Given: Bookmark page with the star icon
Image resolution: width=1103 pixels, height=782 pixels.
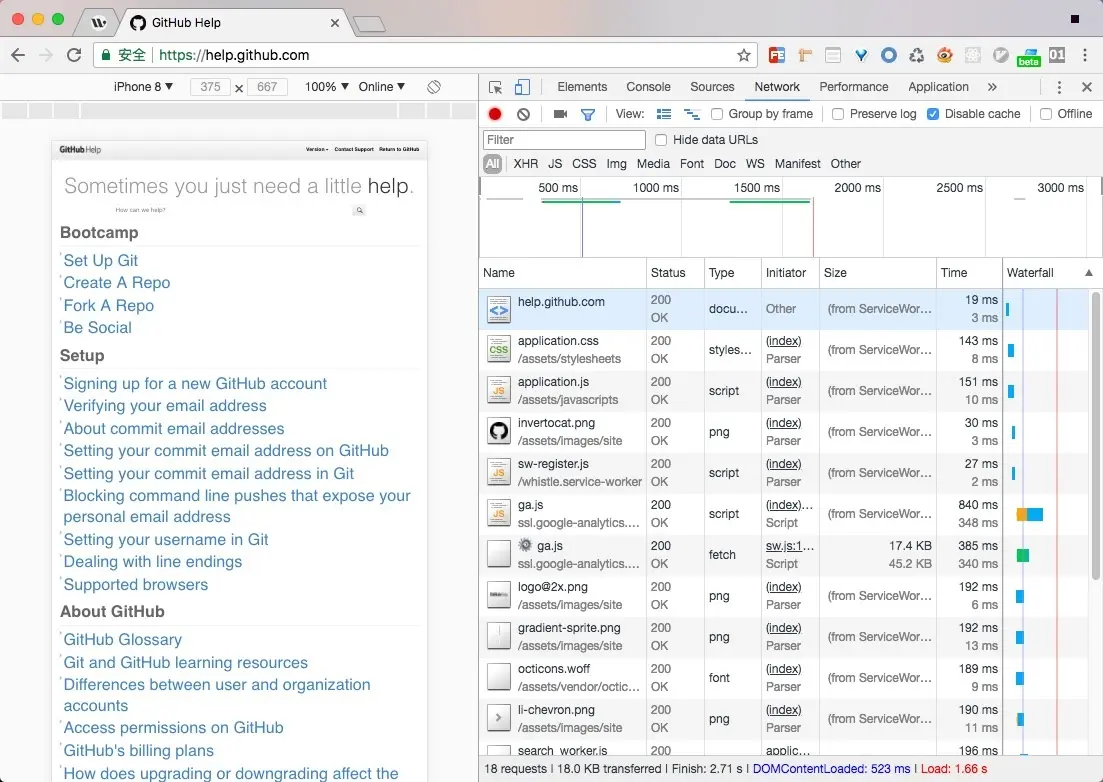Looking at the screenshot, I should [744, 55].
